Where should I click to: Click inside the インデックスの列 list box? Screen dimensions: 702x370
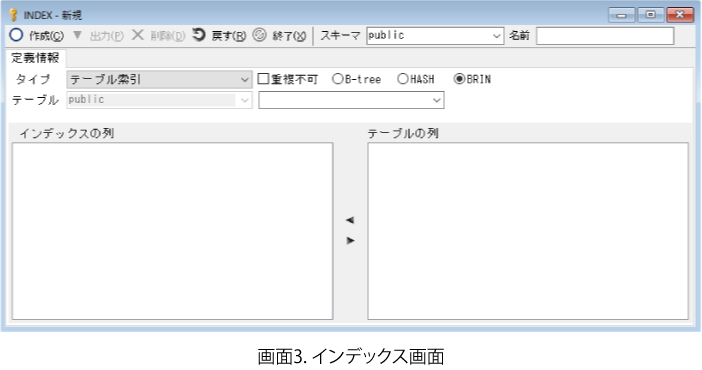coord(172,231)
